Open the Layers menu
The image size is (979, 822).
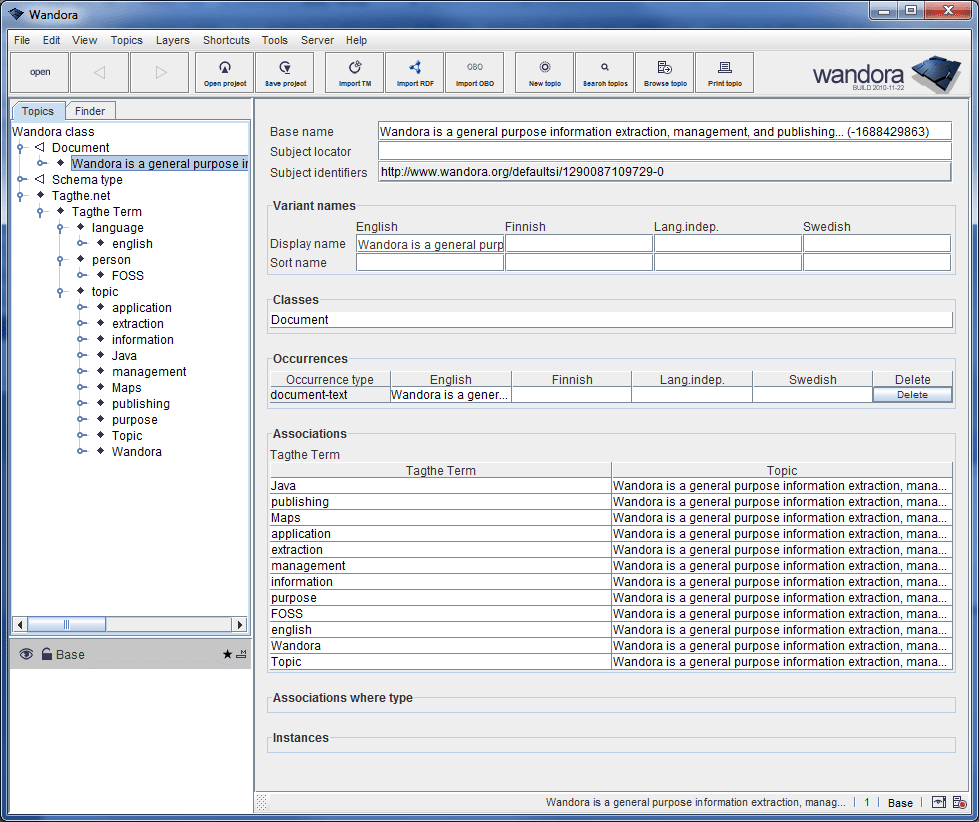point(172,40)
